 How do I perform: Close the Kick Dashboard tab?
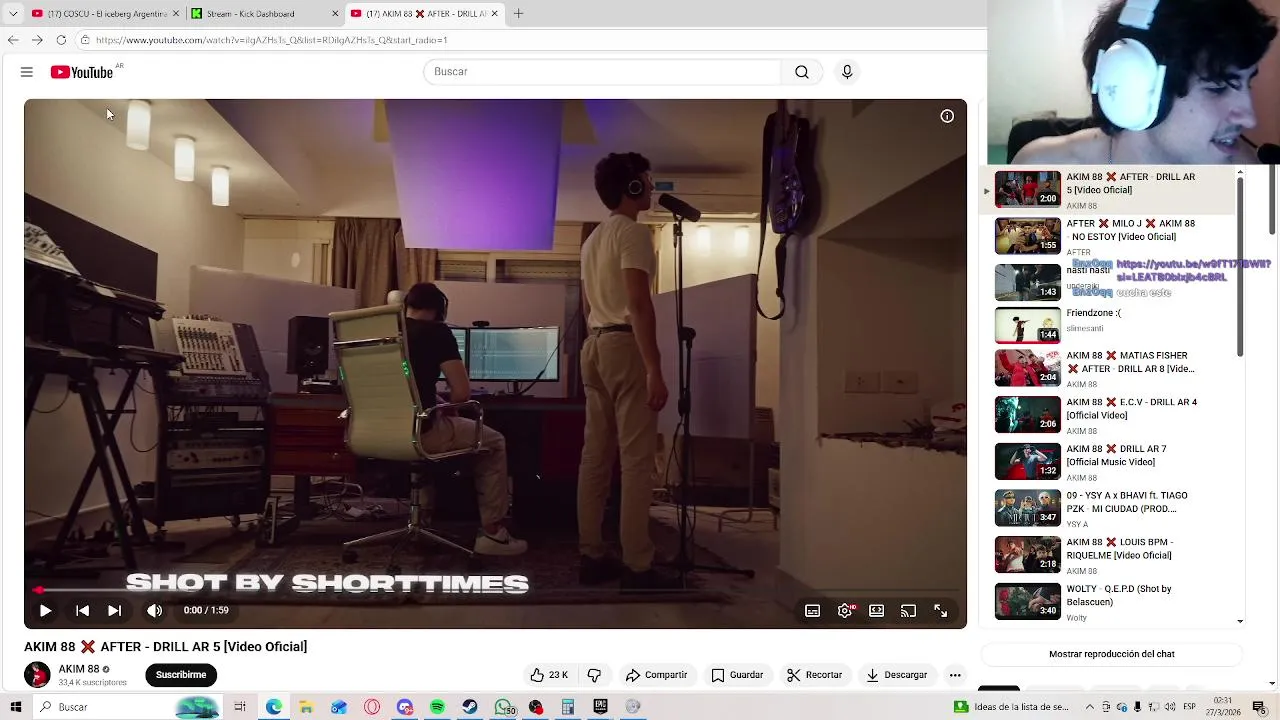[x=335, y=14]
